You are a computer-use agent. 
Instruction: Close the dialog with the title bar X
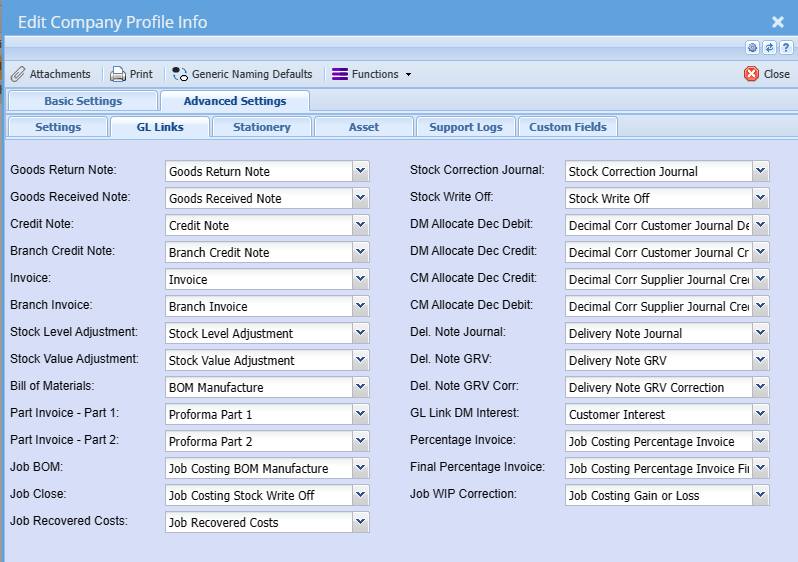[778, 21]
